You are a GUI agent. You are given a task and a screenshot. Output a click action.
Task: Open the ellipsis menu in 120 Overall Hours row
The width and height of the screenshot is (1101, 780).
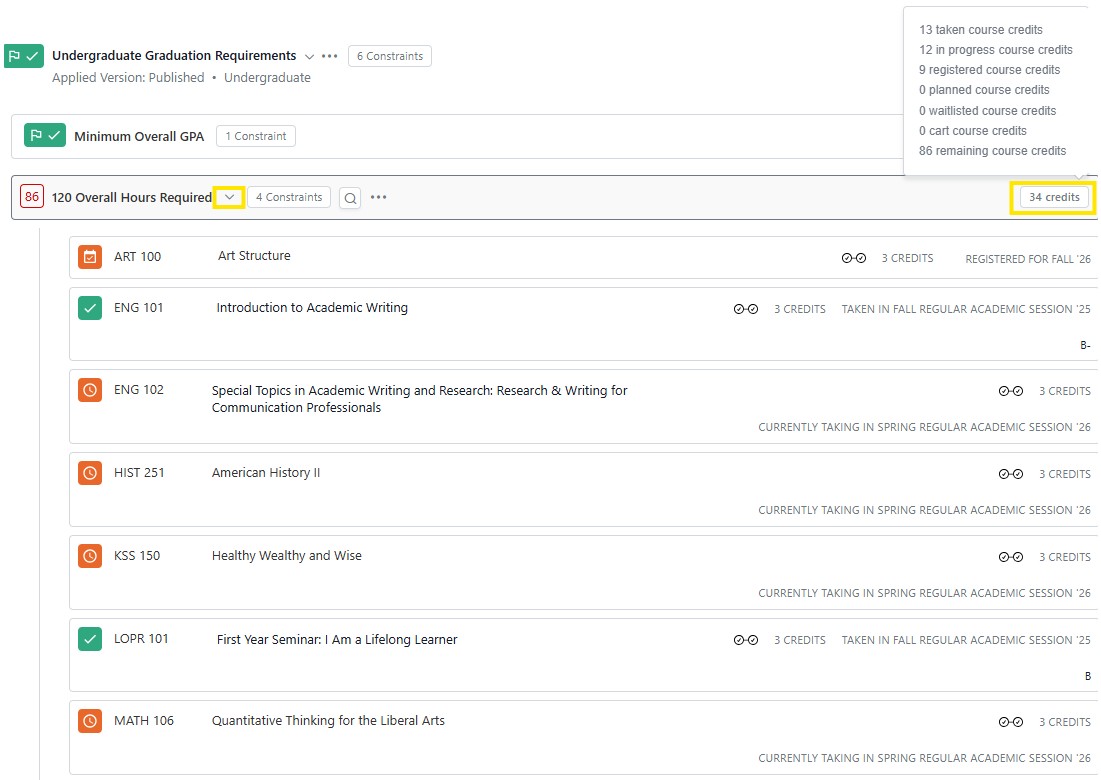[378, 197]
